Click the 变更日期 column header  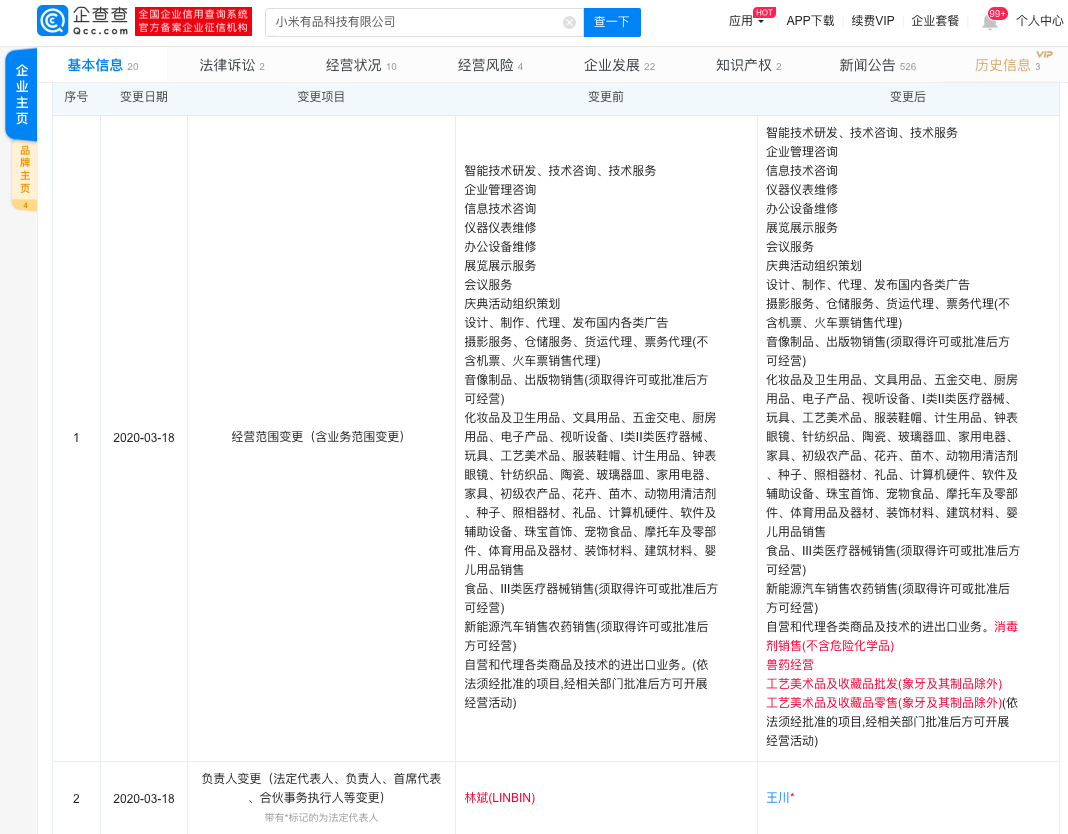pos(144,97)
